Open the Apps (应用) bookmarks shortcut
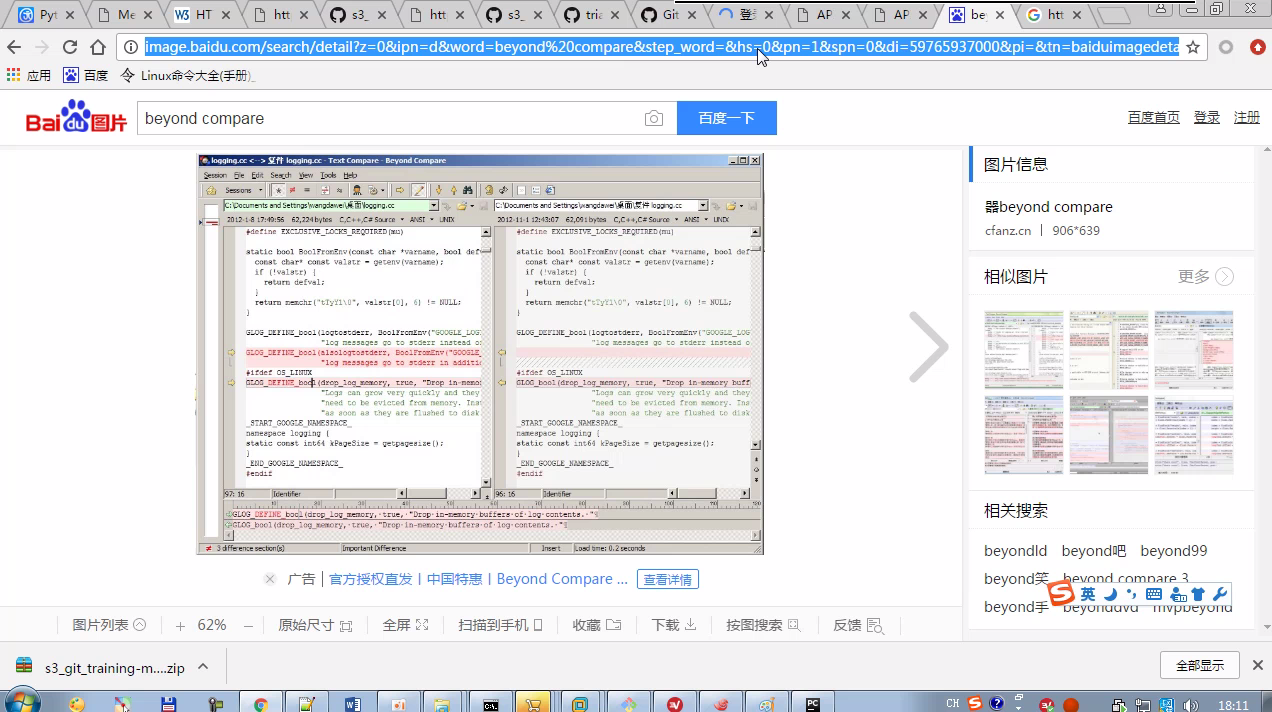The height and width of the screenshot is (712, 1272). click(29, 75)
